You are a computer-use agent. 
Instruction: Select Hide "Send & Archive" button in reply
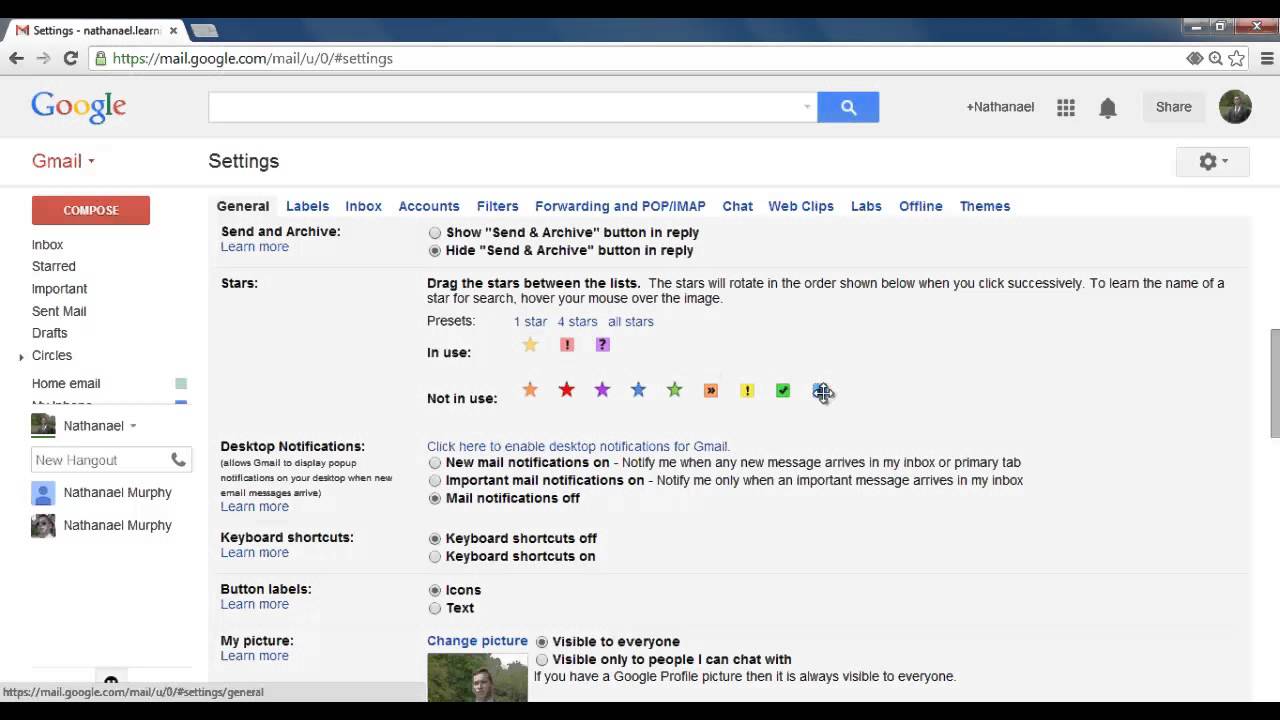tap(435, 251)
